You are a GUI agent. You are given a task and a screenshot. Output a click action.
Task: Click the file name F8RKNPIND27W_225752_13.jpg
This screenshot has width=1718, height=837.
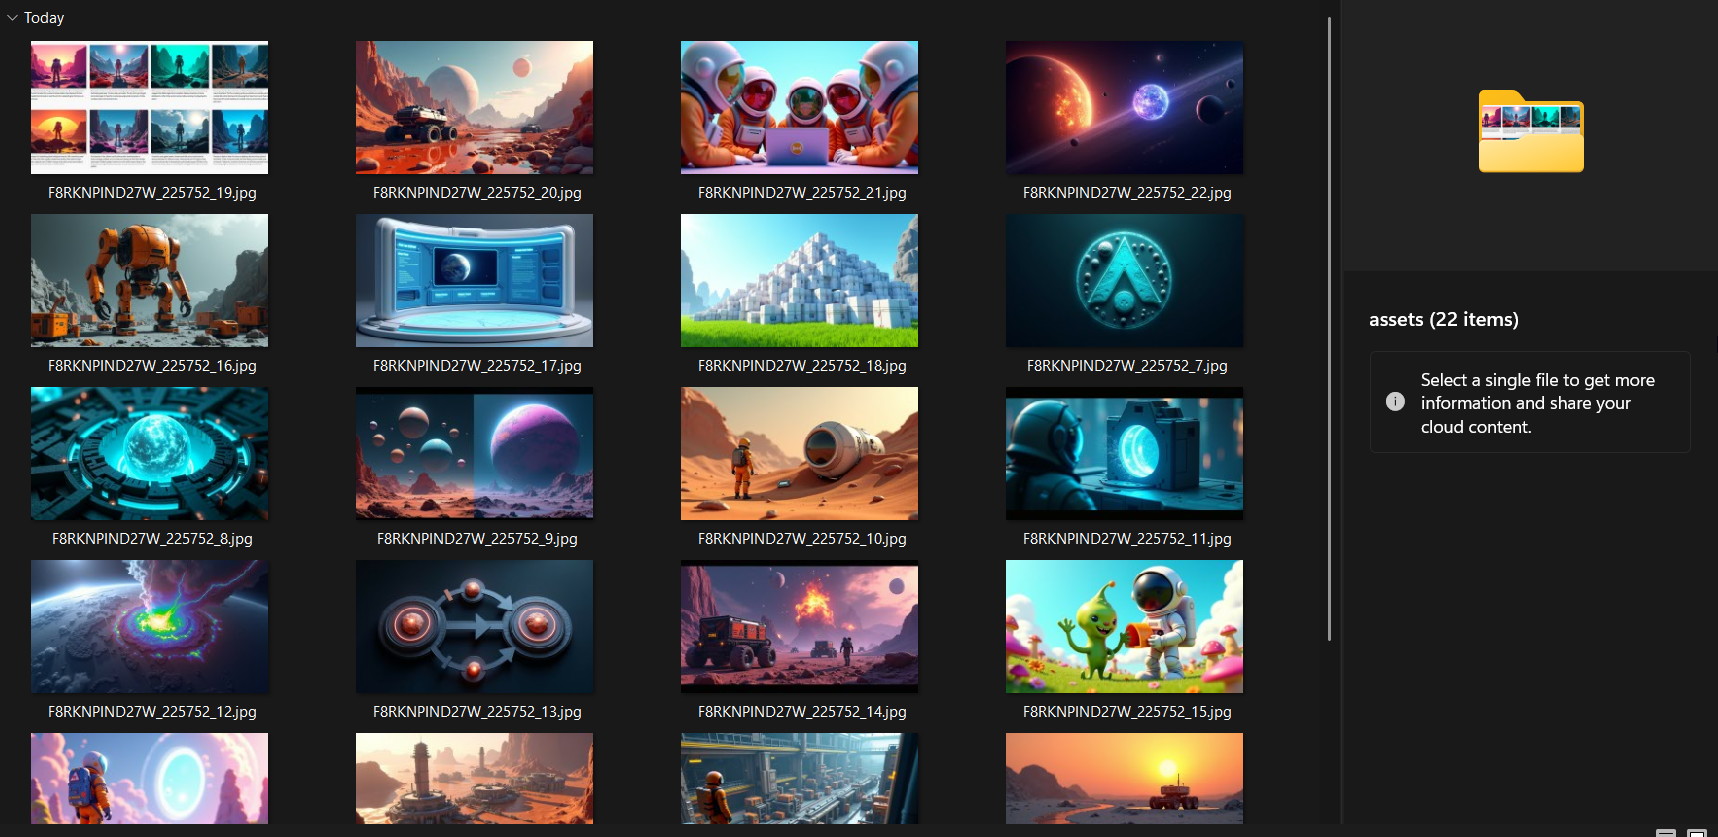[477, 712]
